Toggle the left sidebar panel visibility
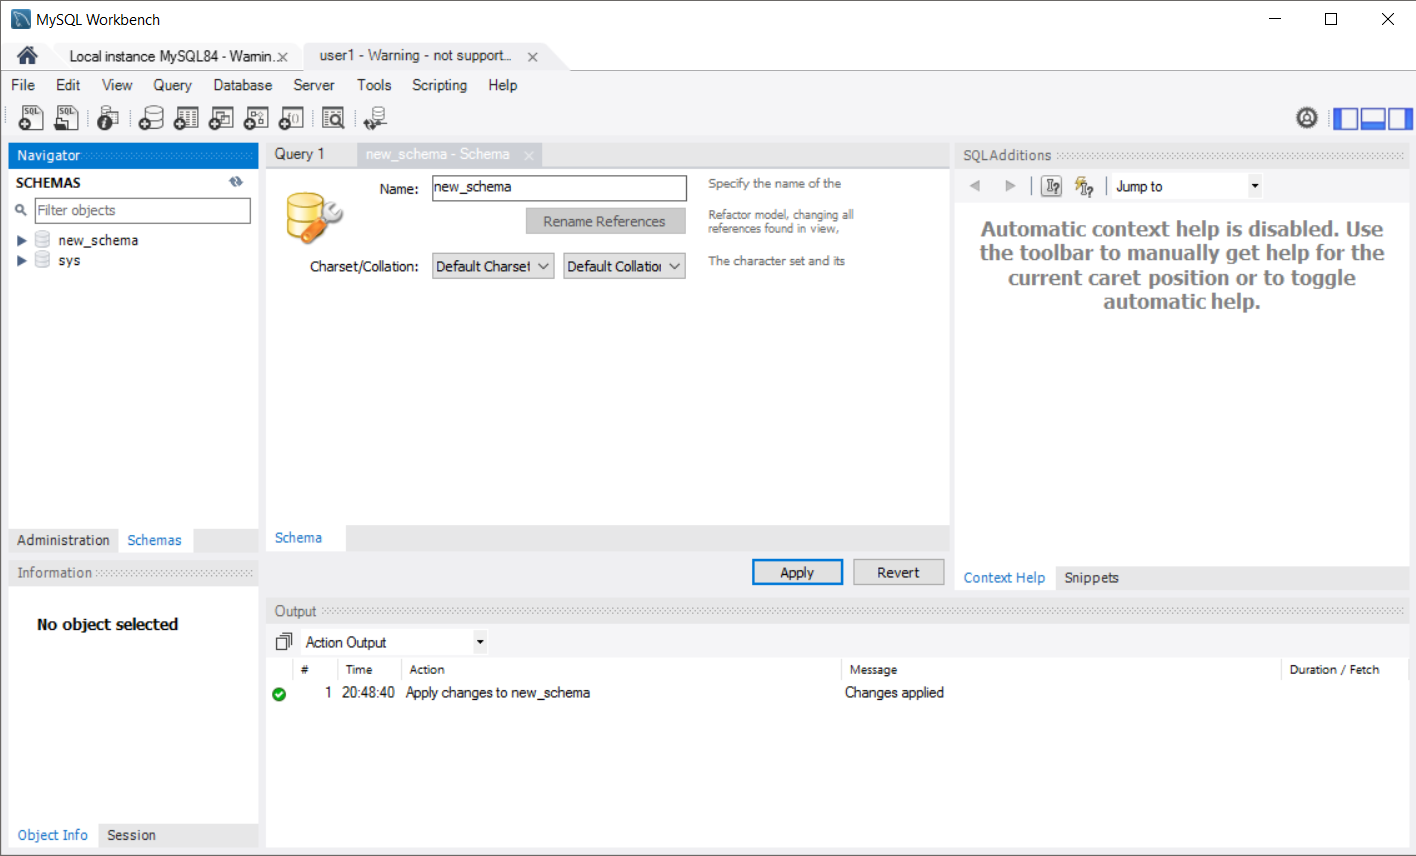Screen dimensions: 1416x856 [x=1347, y=119]
